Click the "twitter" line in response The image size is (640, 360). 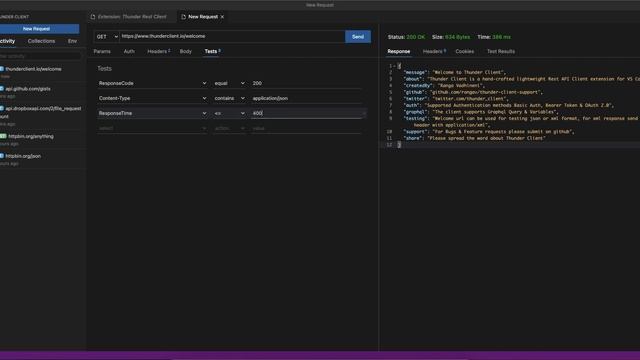456,99
